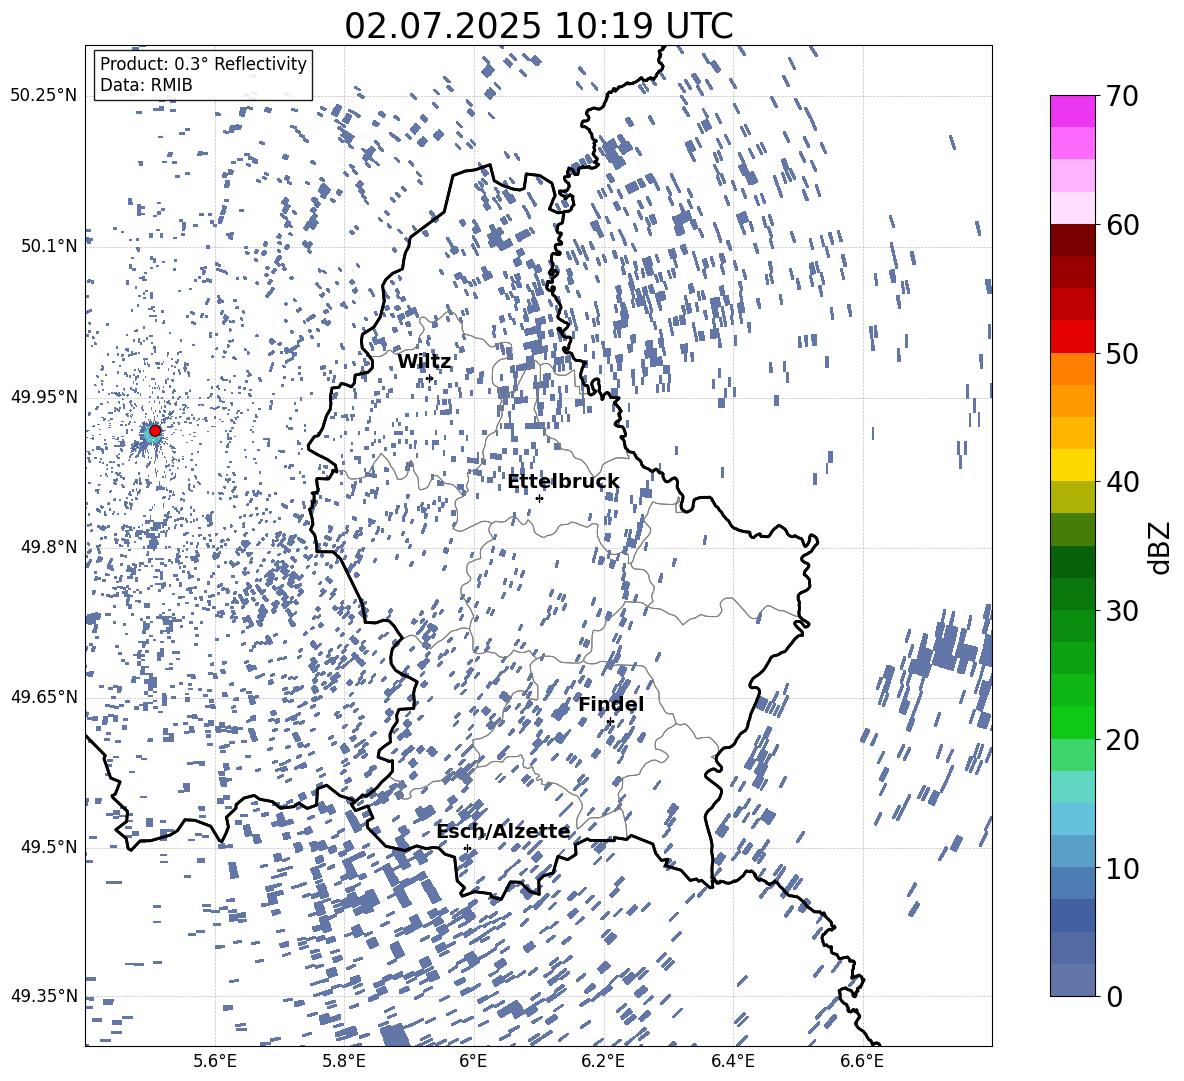
Task: Click the Findel station cross marker
Action: [610, 722]
